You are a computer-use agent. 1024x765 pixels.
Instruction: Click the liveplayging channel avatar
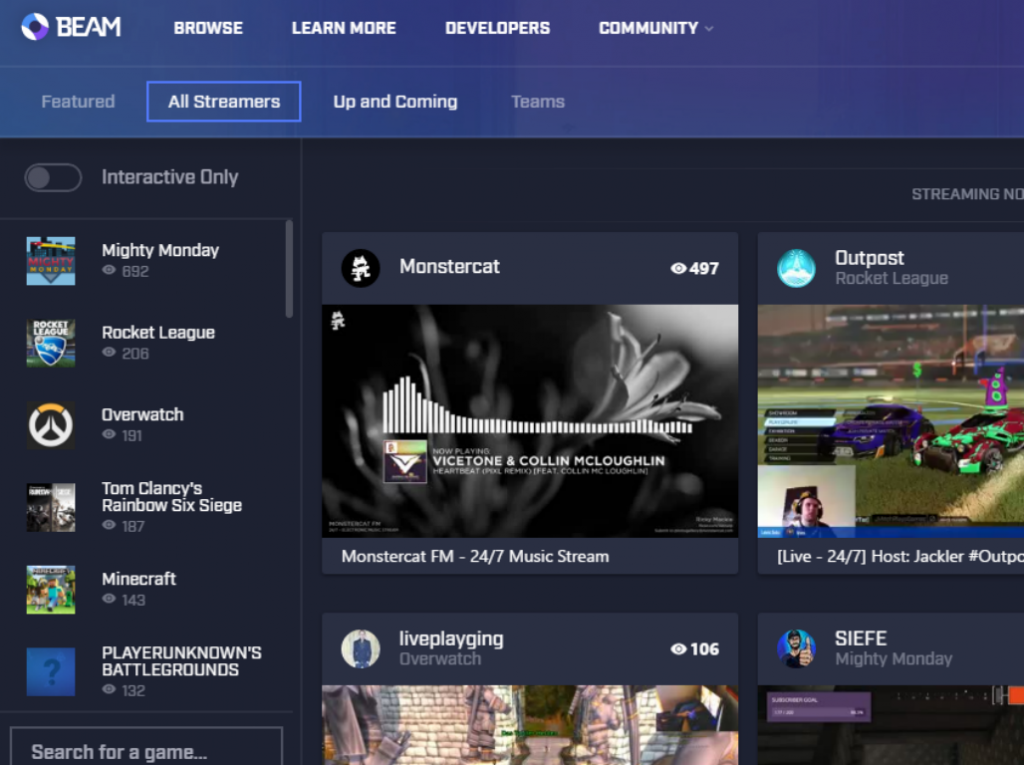click(360, 649)
